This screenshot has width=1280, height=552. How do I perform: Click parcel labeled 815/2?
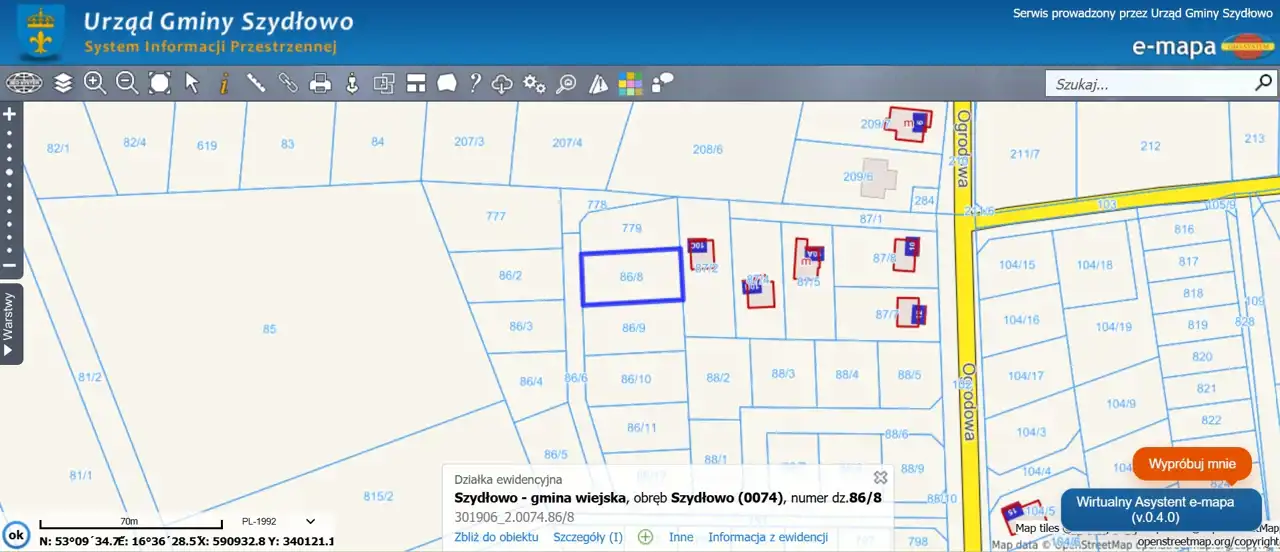pos(378,495)
